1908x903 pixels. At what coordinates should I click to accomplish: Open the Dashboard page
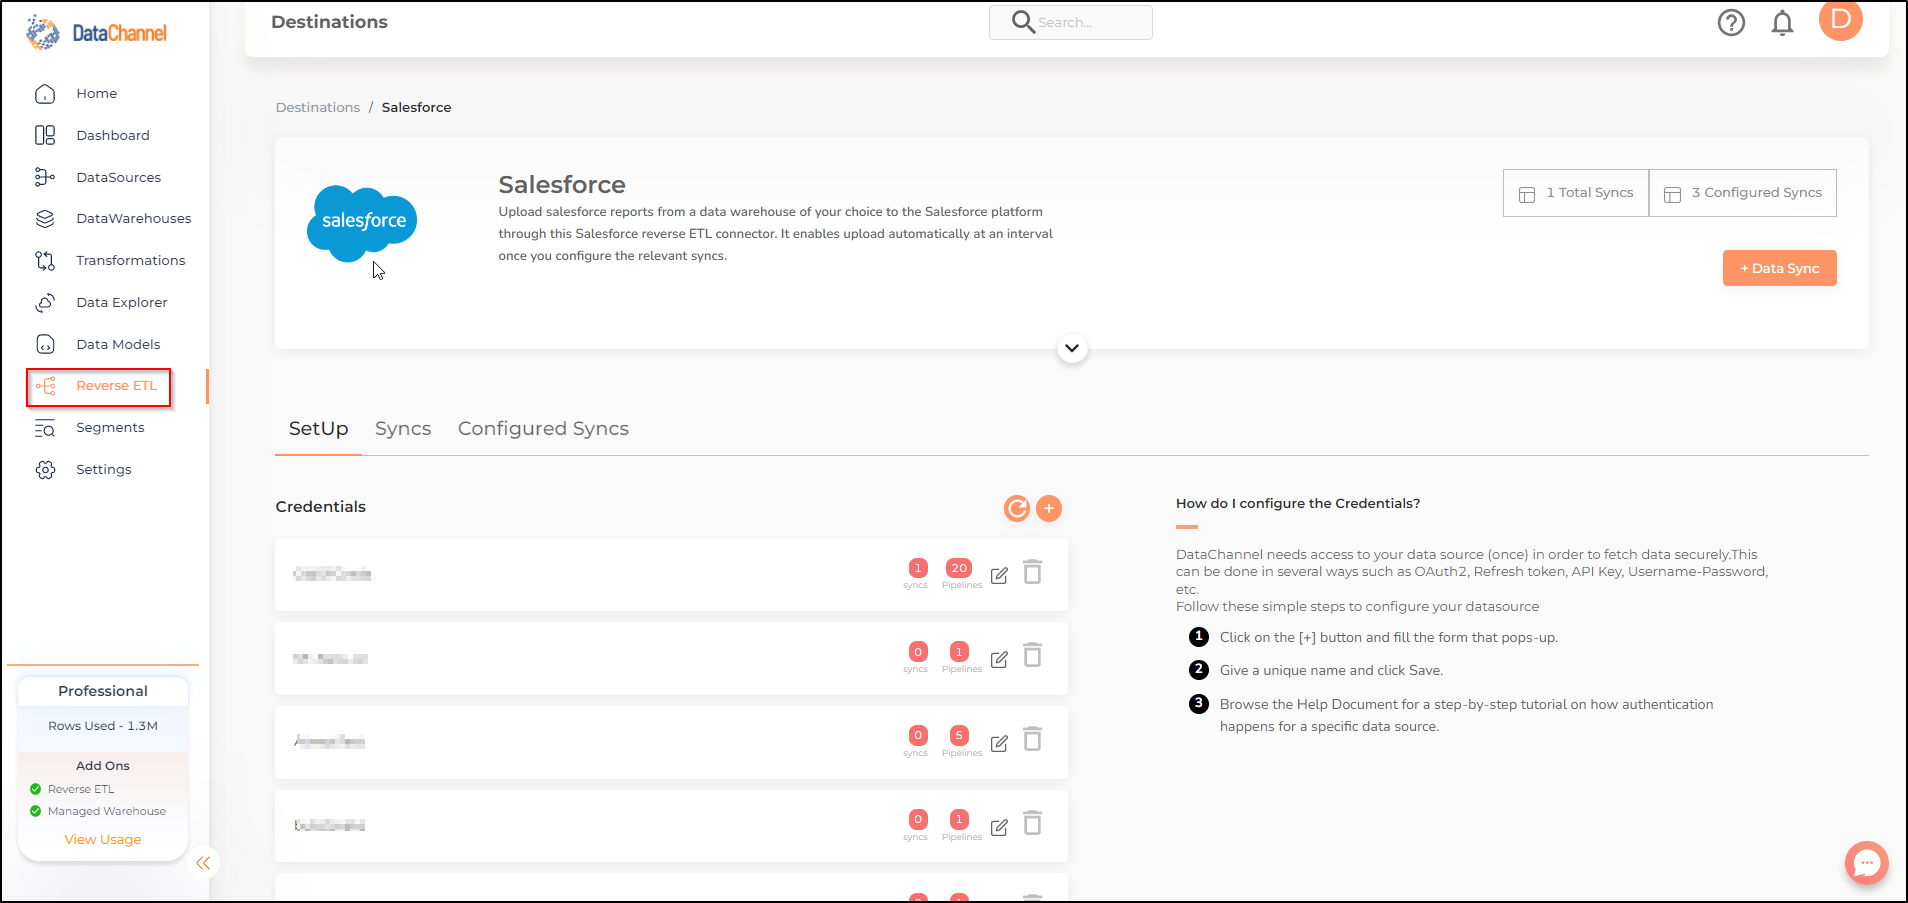click(x=113, y=135)
